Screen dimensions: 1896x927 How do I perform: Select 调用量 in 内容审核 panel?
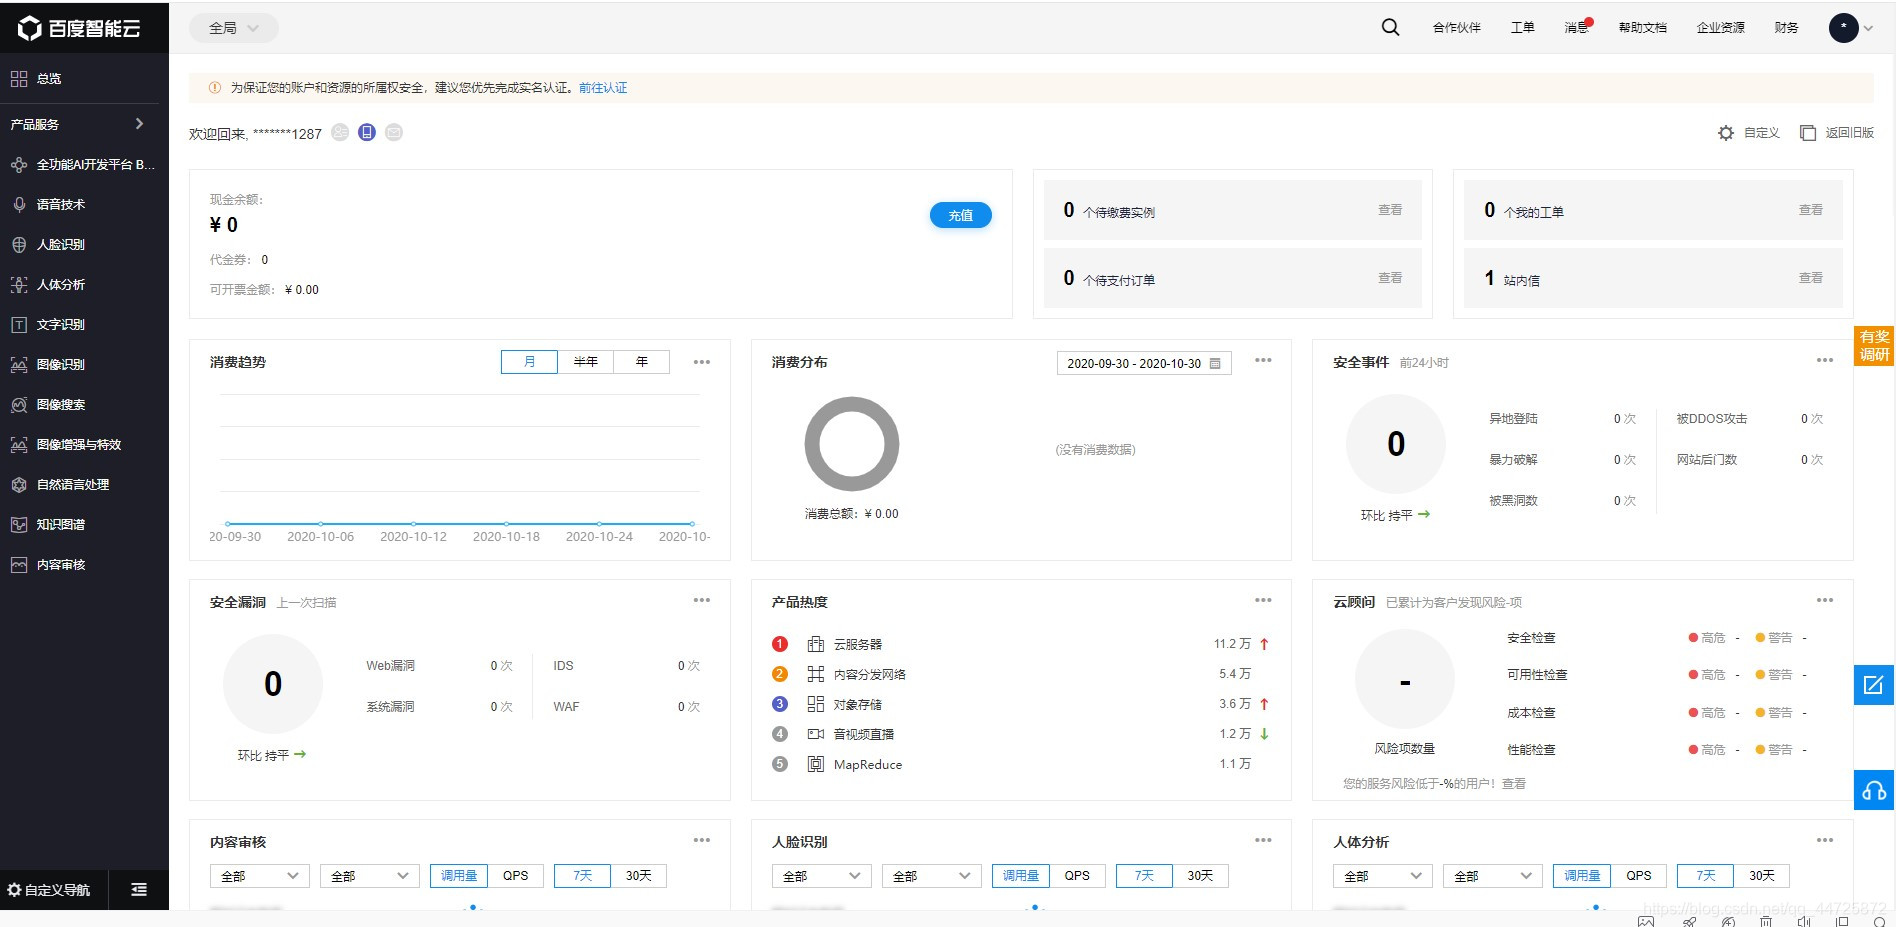(459, 875)
